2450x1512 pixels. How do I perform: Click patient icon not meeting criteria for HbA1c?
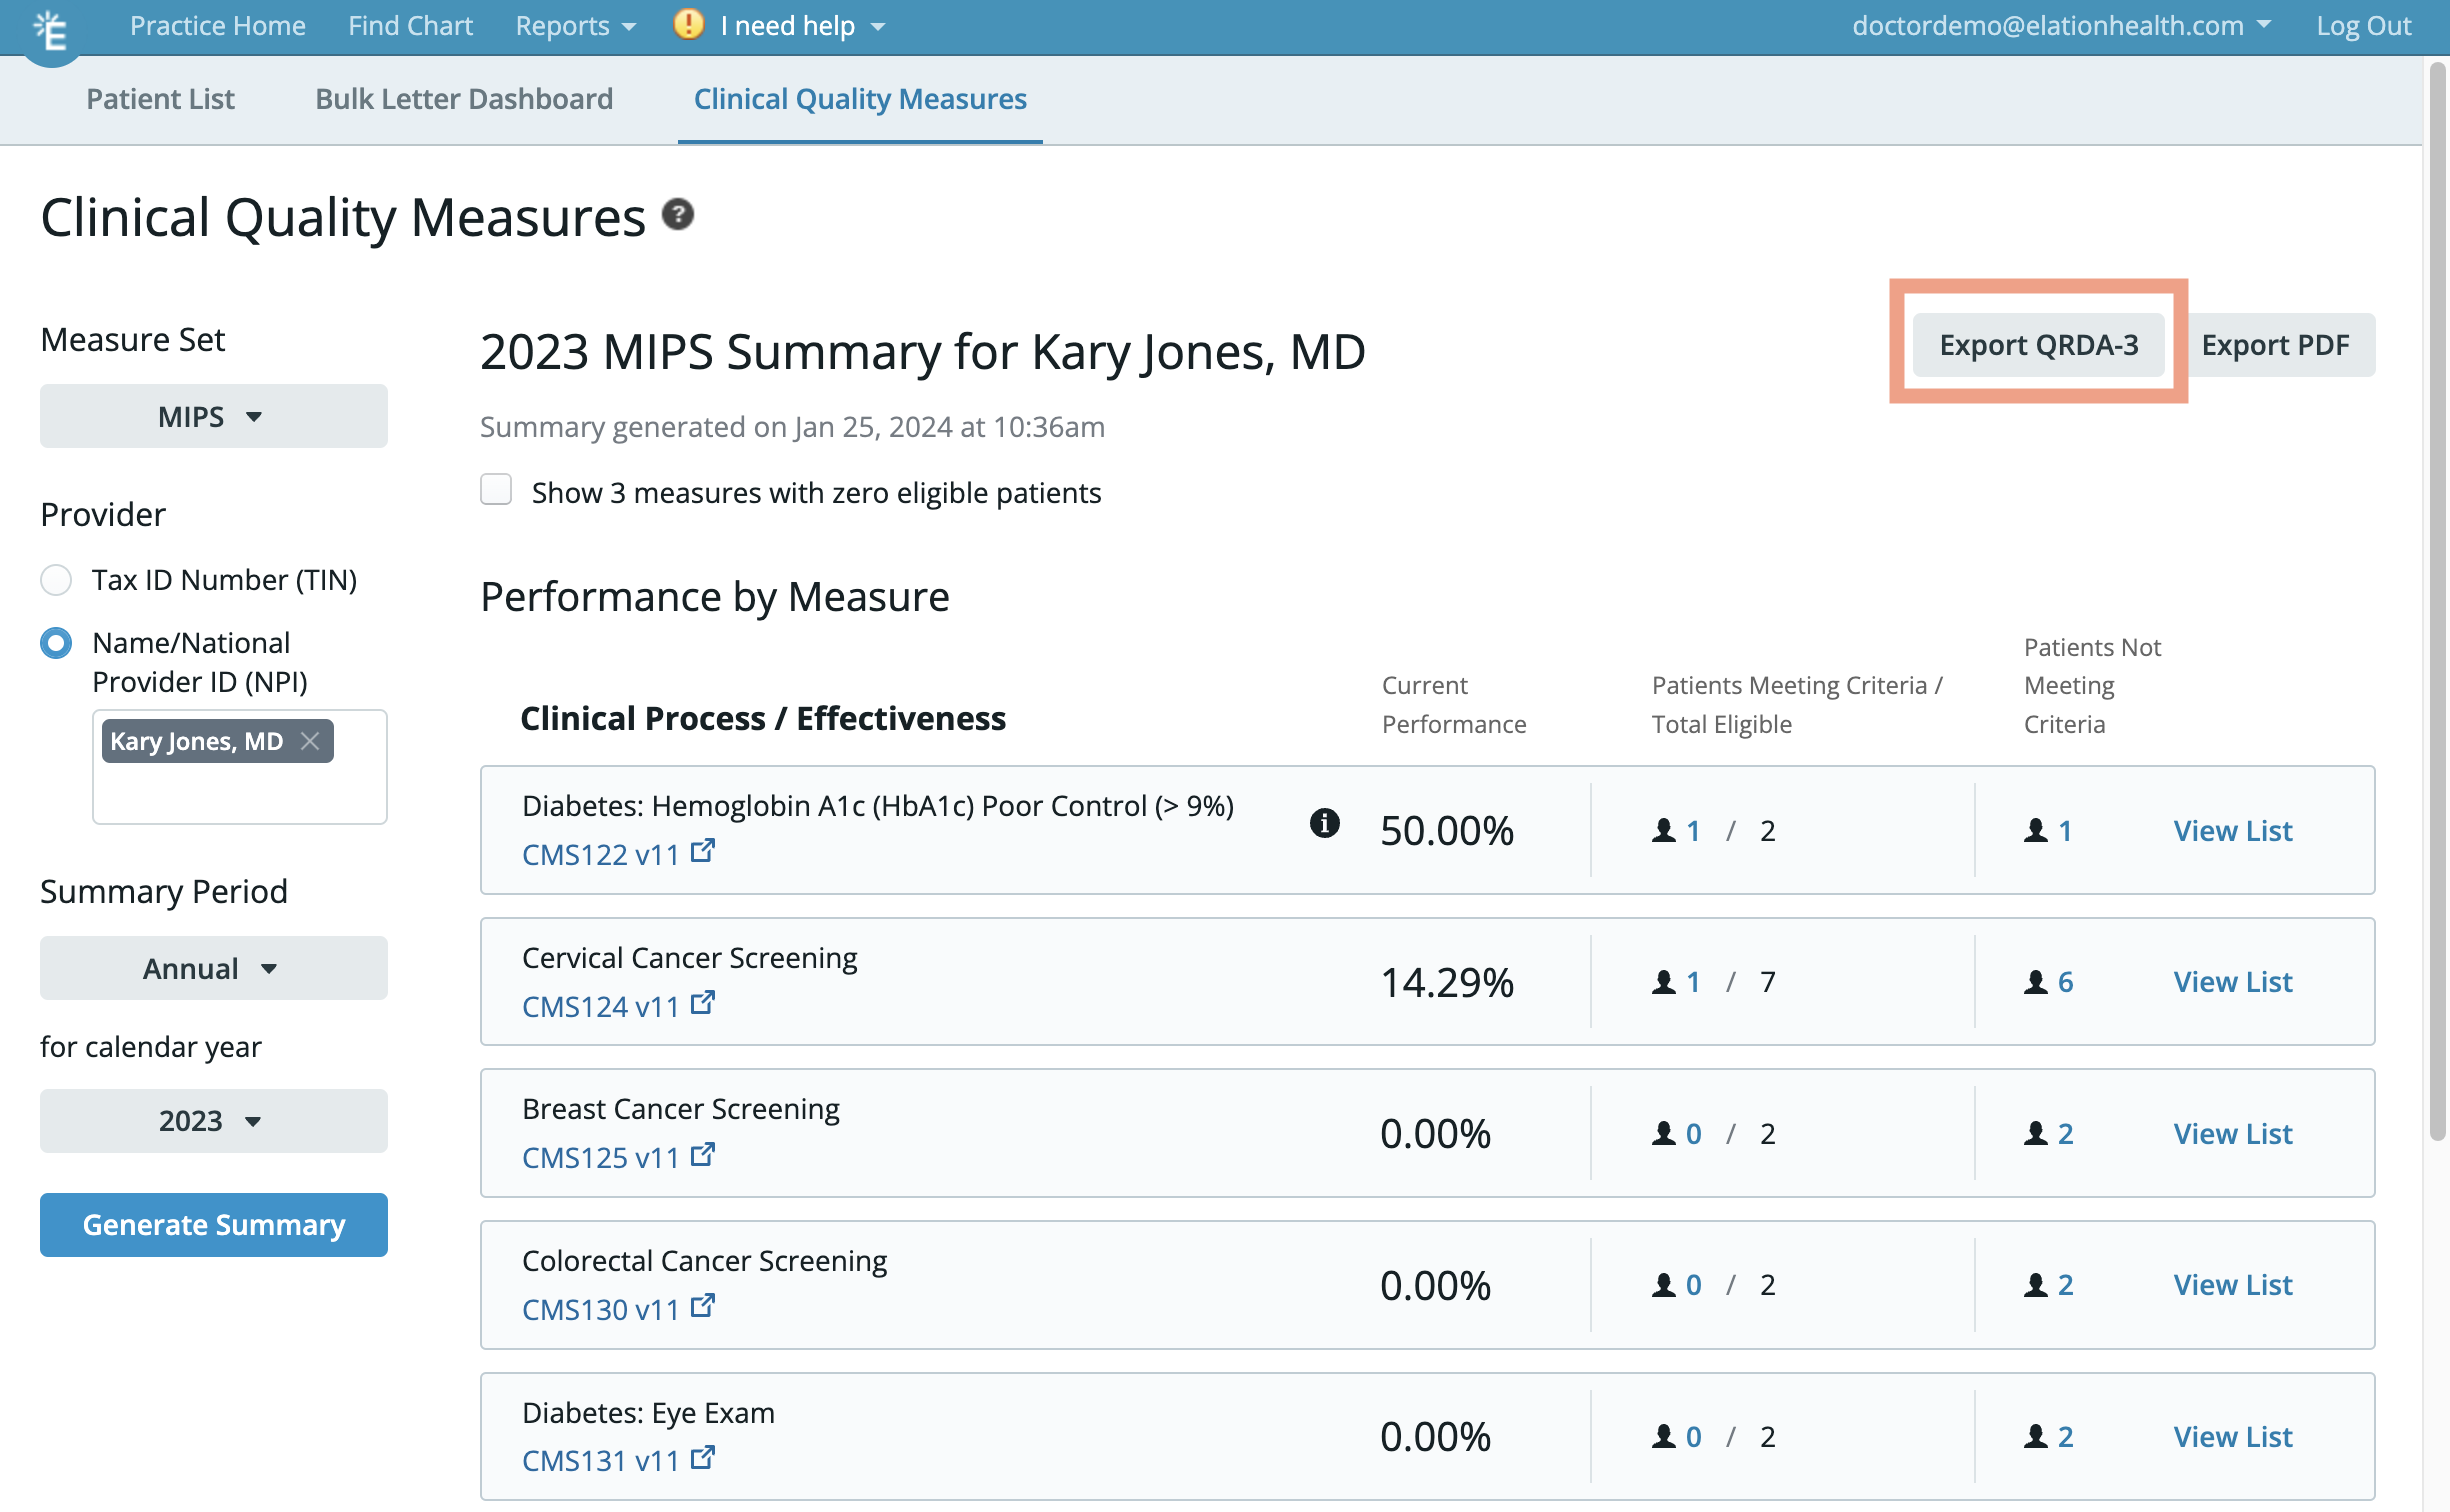(2035, 830)
